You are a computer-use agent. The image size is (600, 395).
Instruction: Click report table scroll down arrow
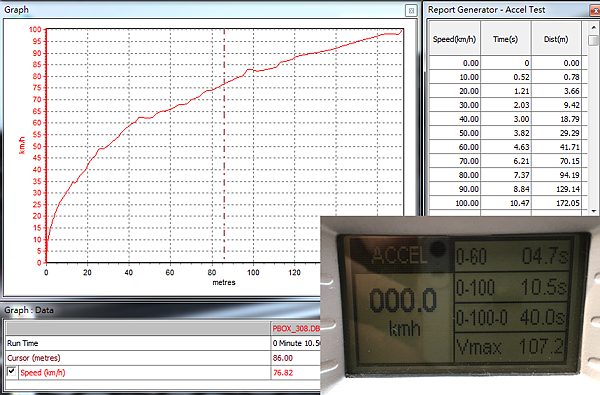[x=593, y=211]
